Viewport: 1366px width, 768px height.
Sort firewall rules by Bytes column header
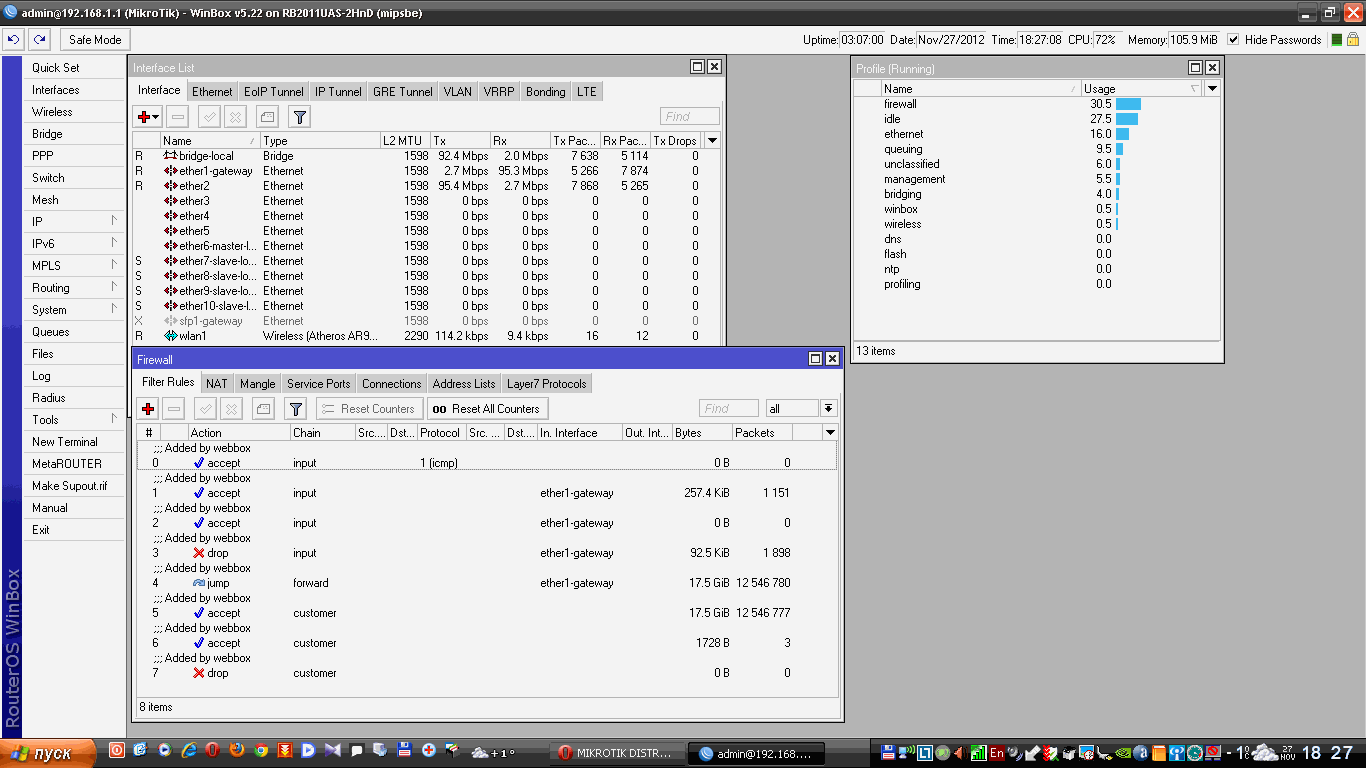[702, 433]
